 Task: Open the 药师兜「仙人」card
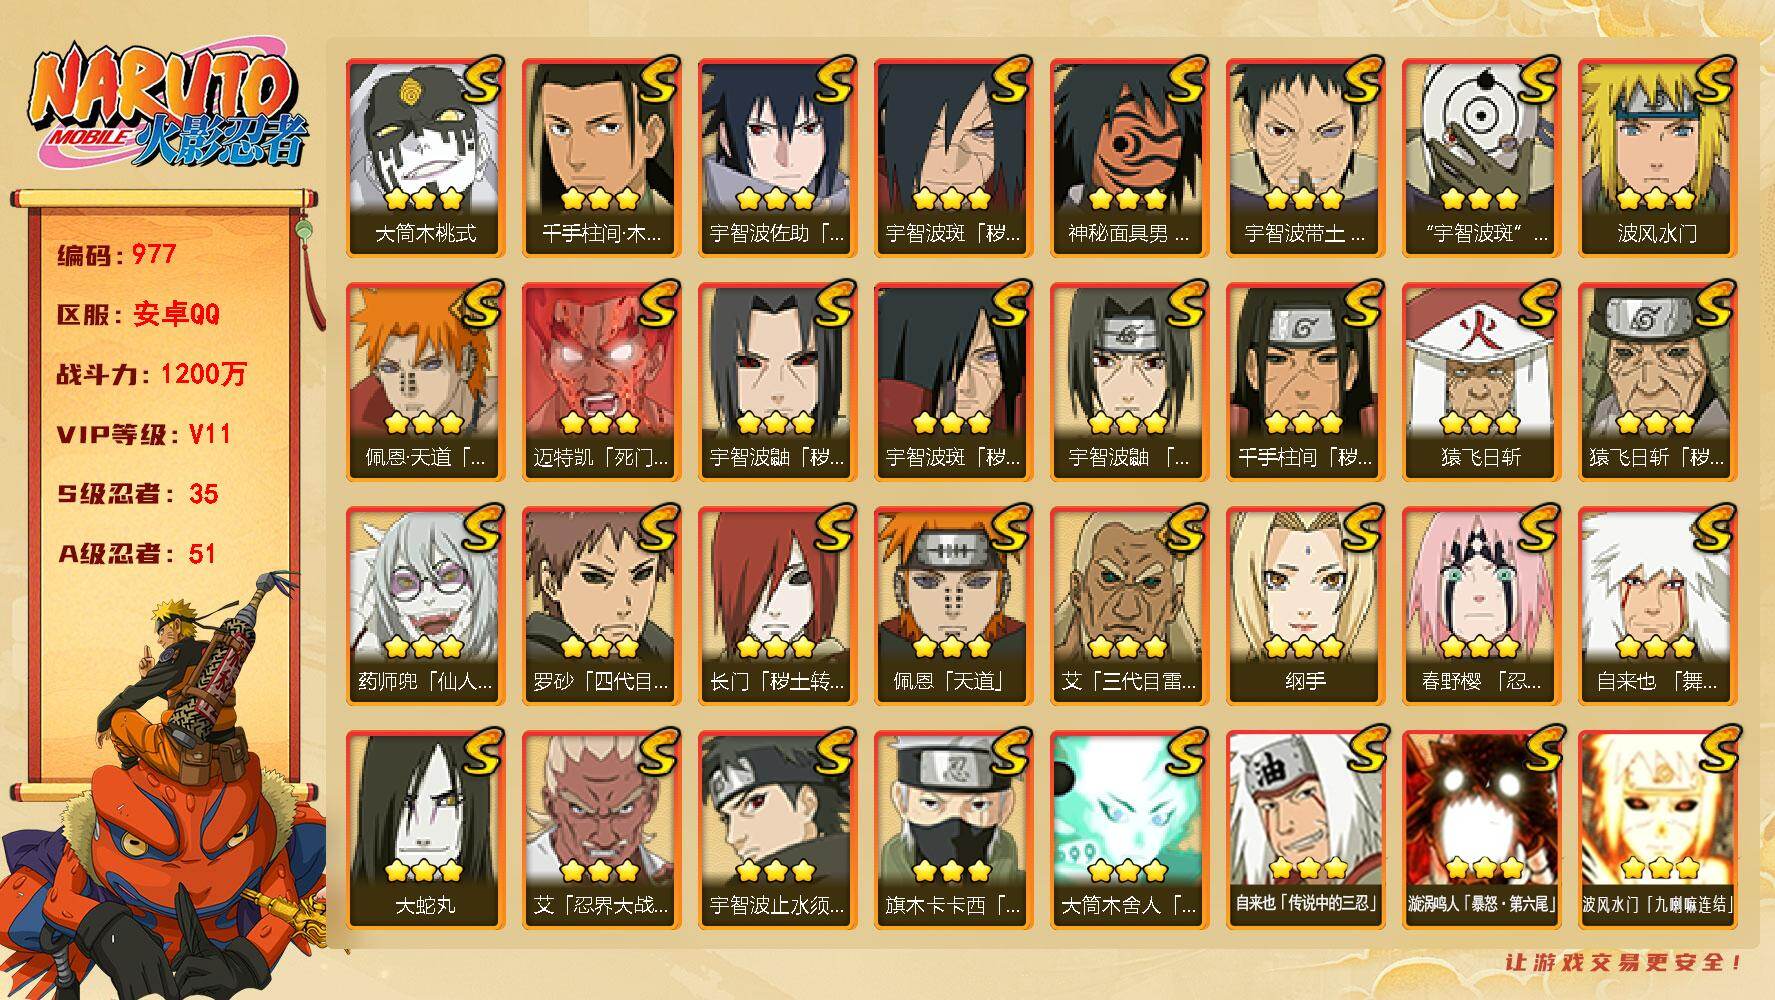425,606
